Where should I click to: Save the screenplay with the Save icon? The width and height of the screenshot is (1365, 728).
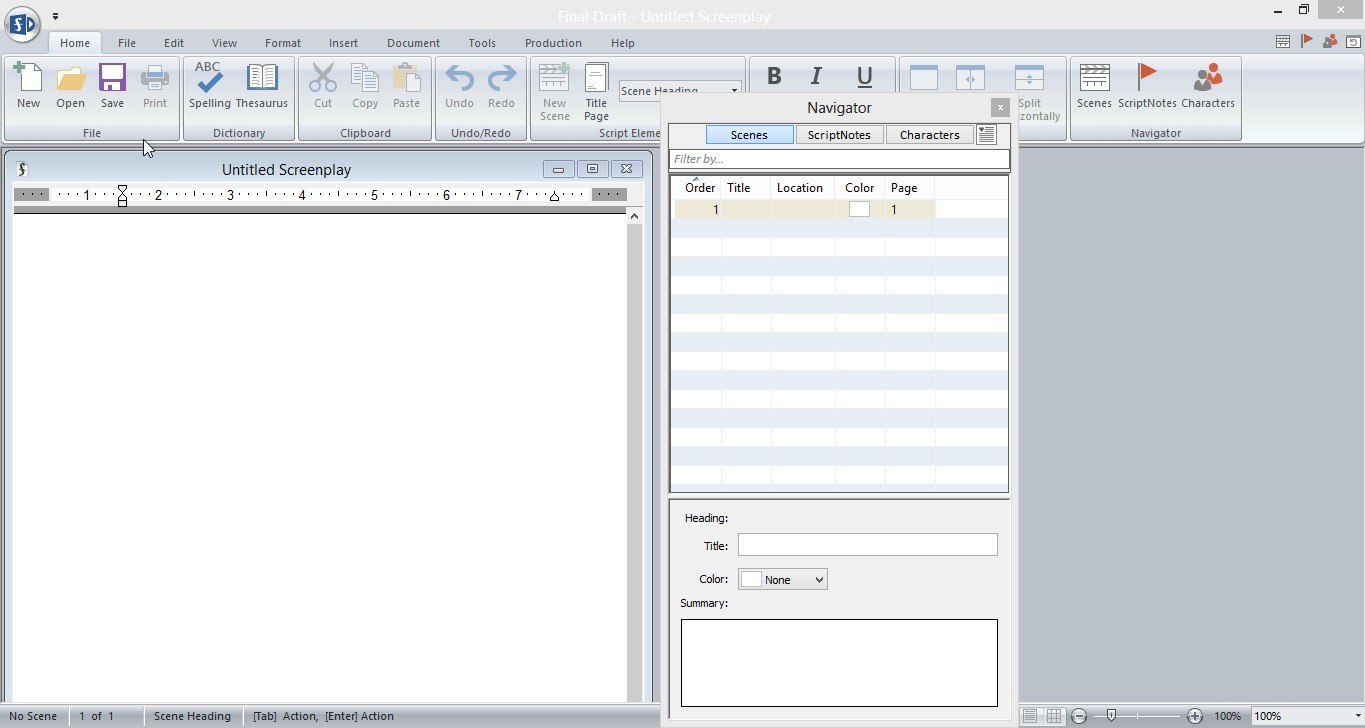click(112, 86)
